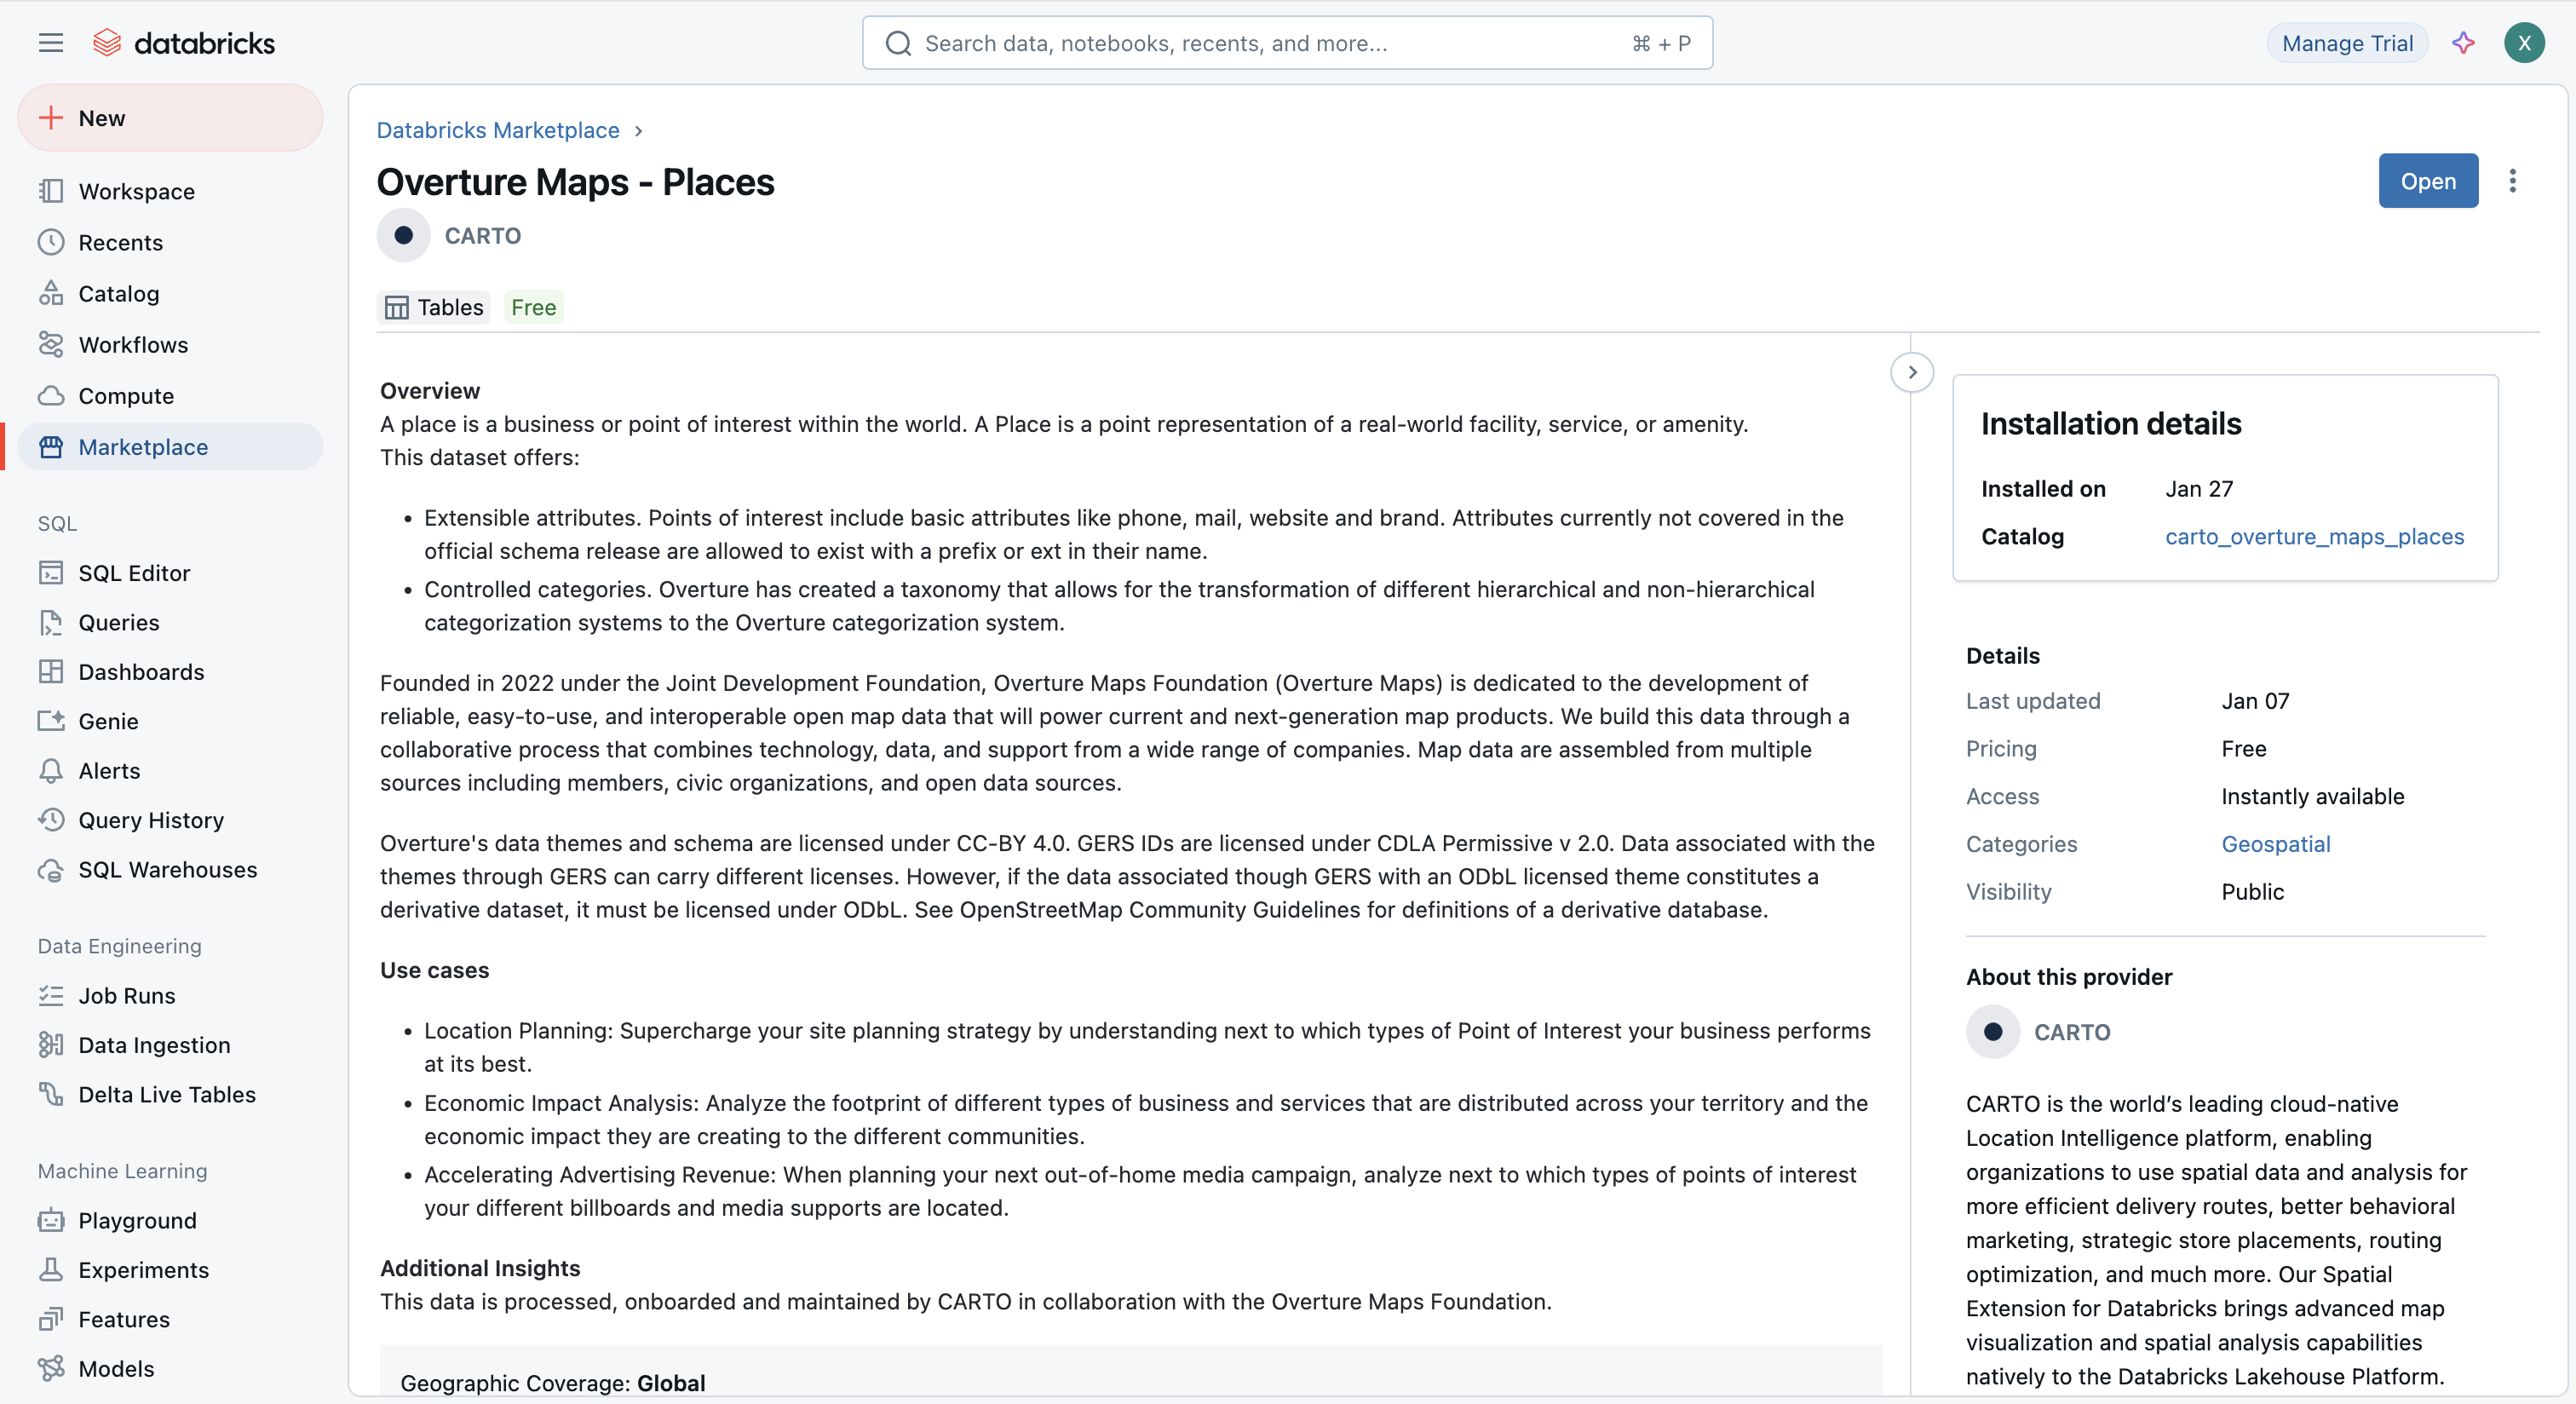The width and height of the screenshot is (2576, 1404).
Task: Open Delta Live Tables in the sidebar
Action: click(x=170, y=1094)
